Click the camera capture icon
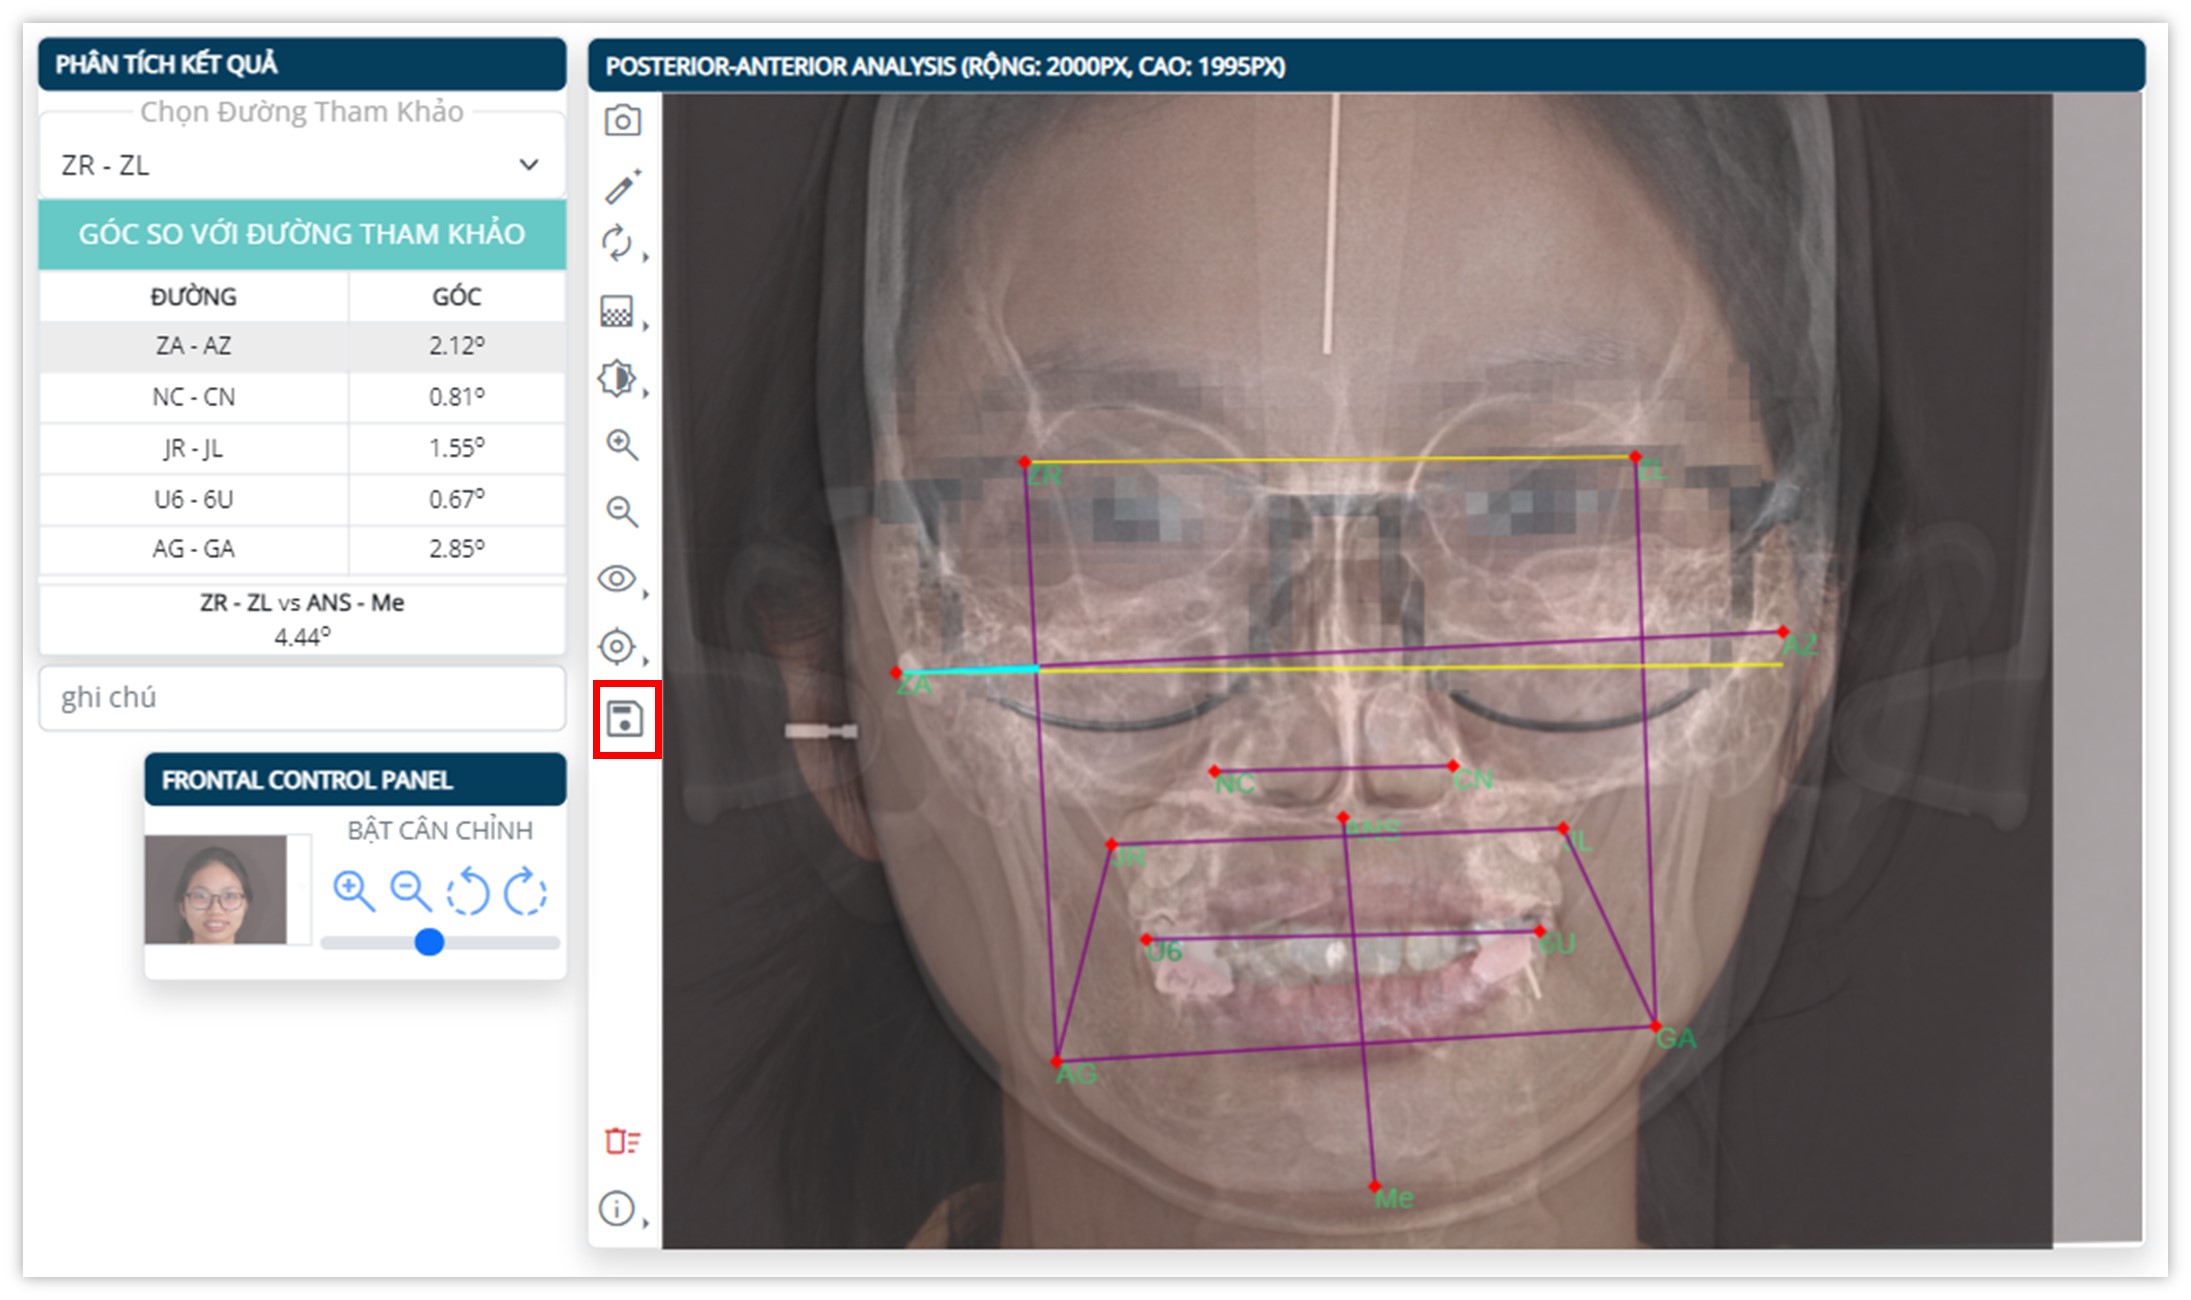The image size is (2191, 1300). (622, 121)
